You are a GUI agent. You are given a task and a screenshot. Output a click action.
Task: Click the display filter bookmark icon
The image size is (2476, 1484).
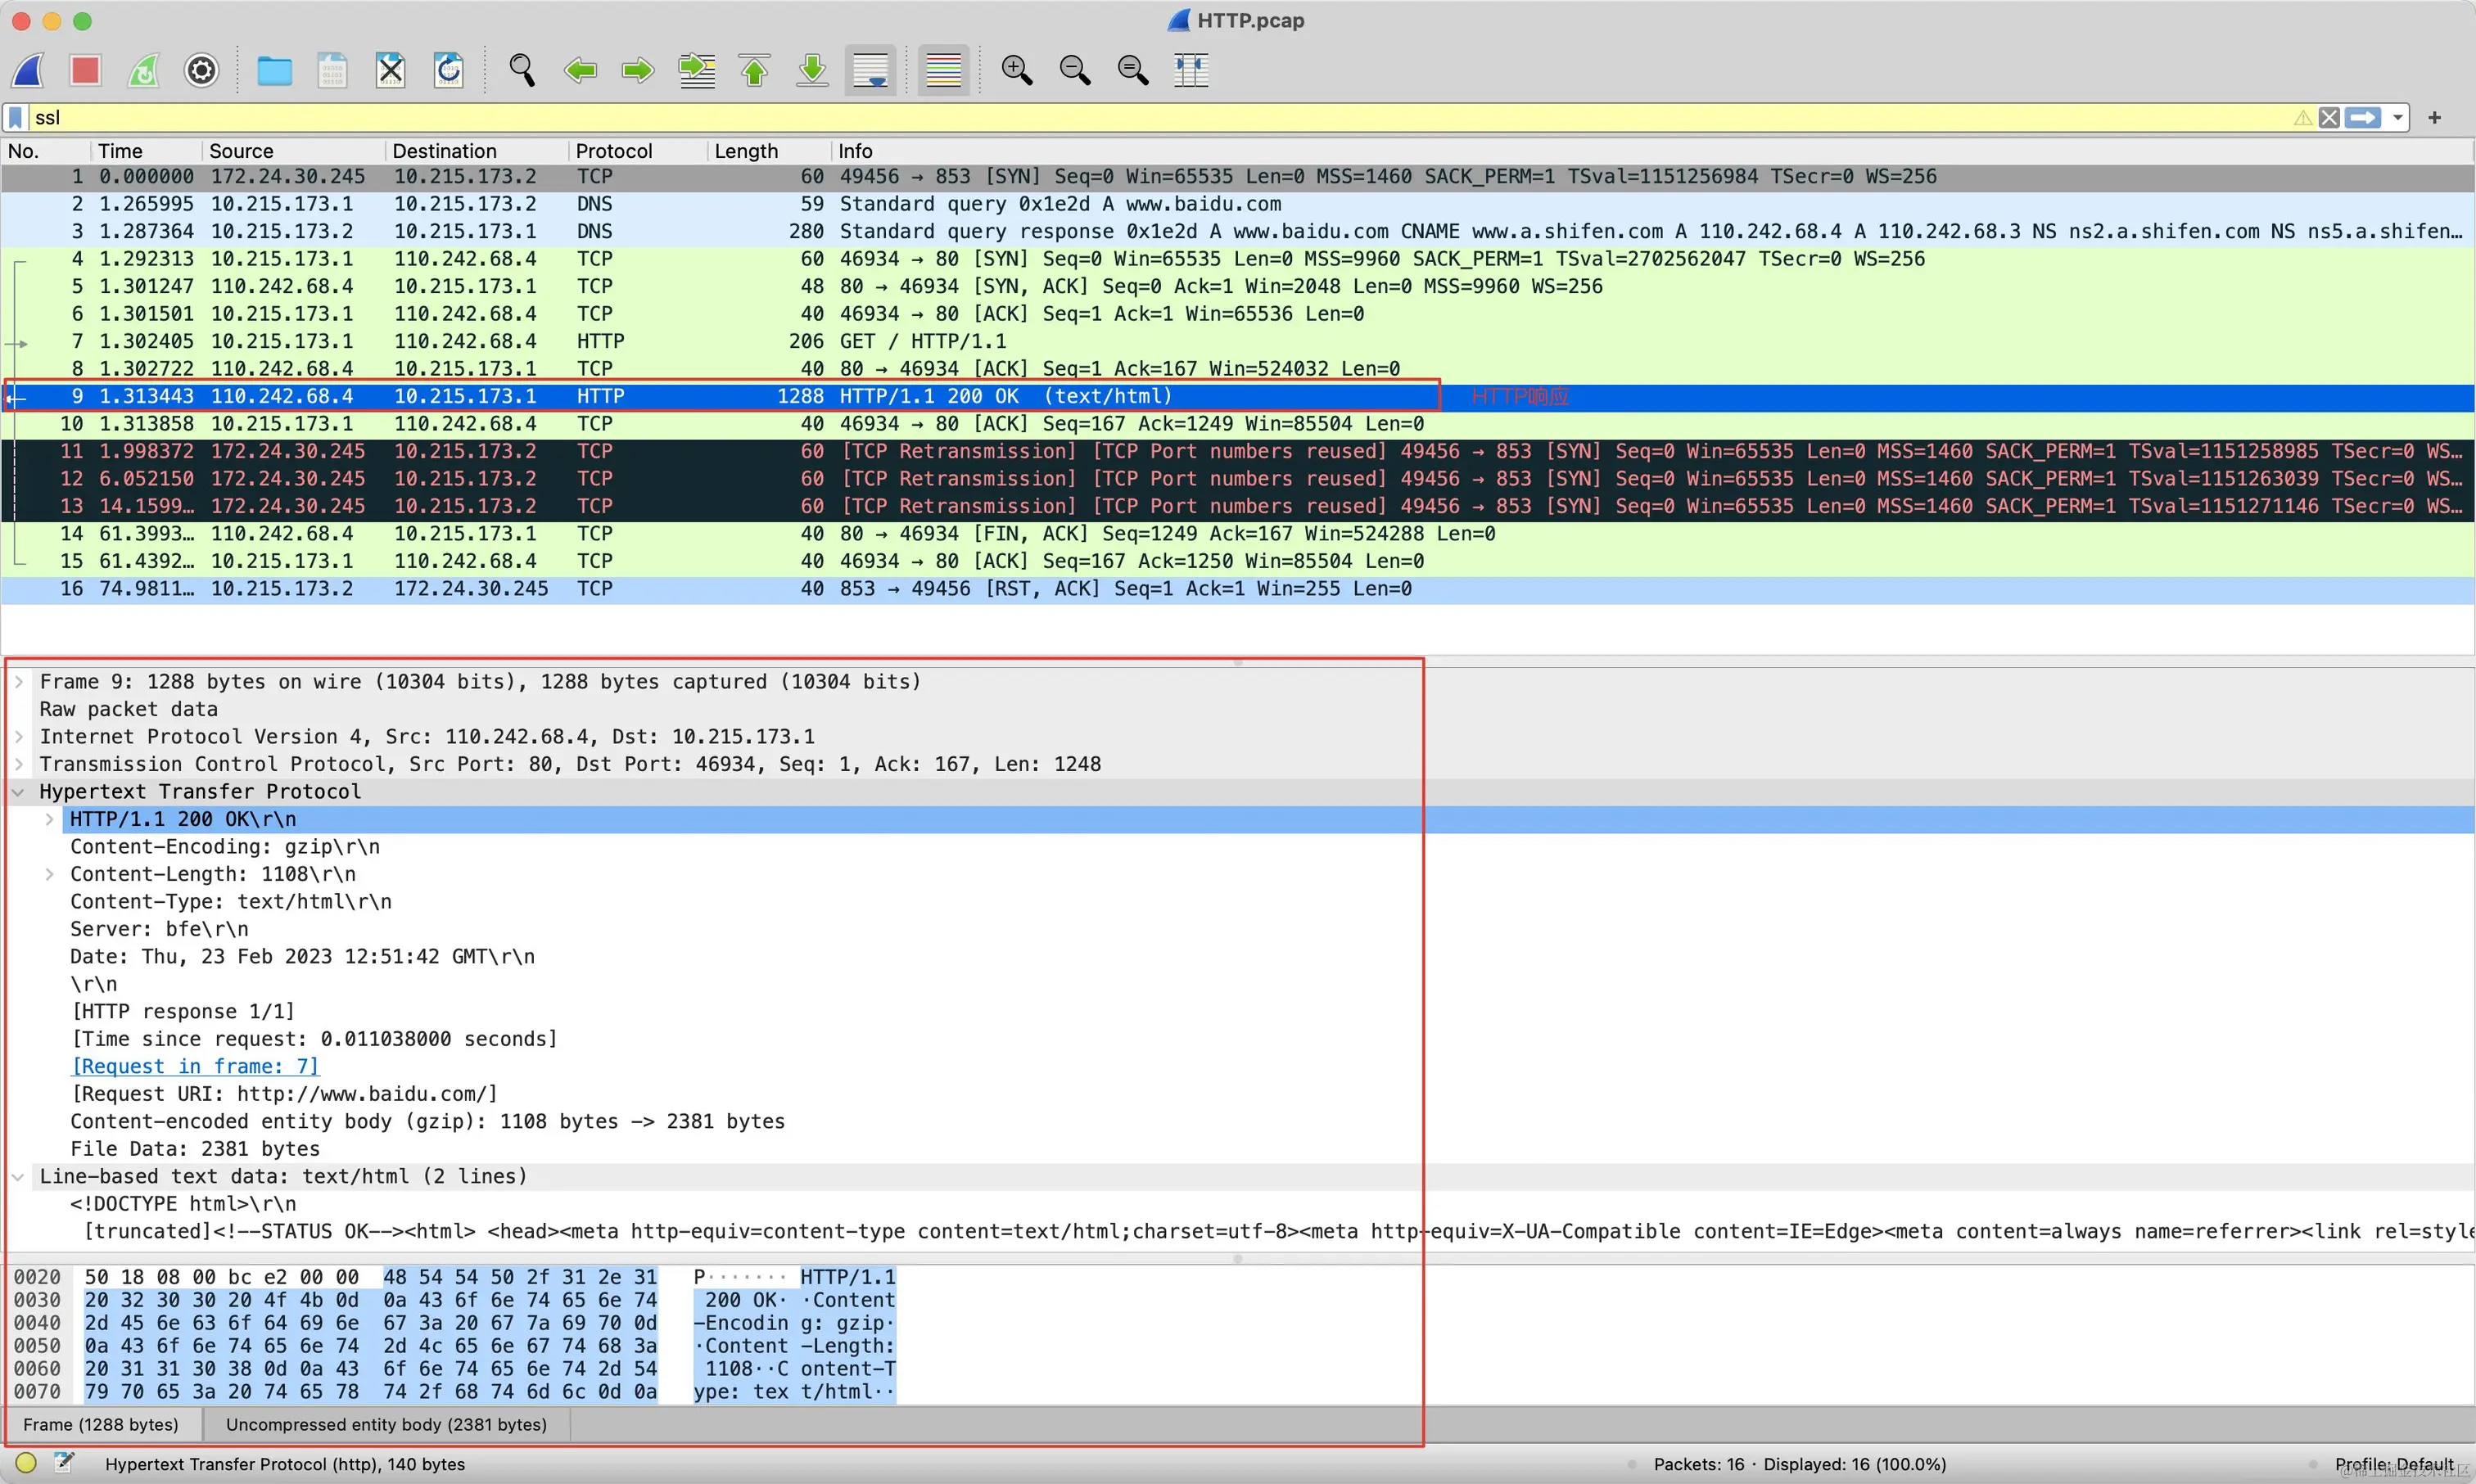(16, 118)
